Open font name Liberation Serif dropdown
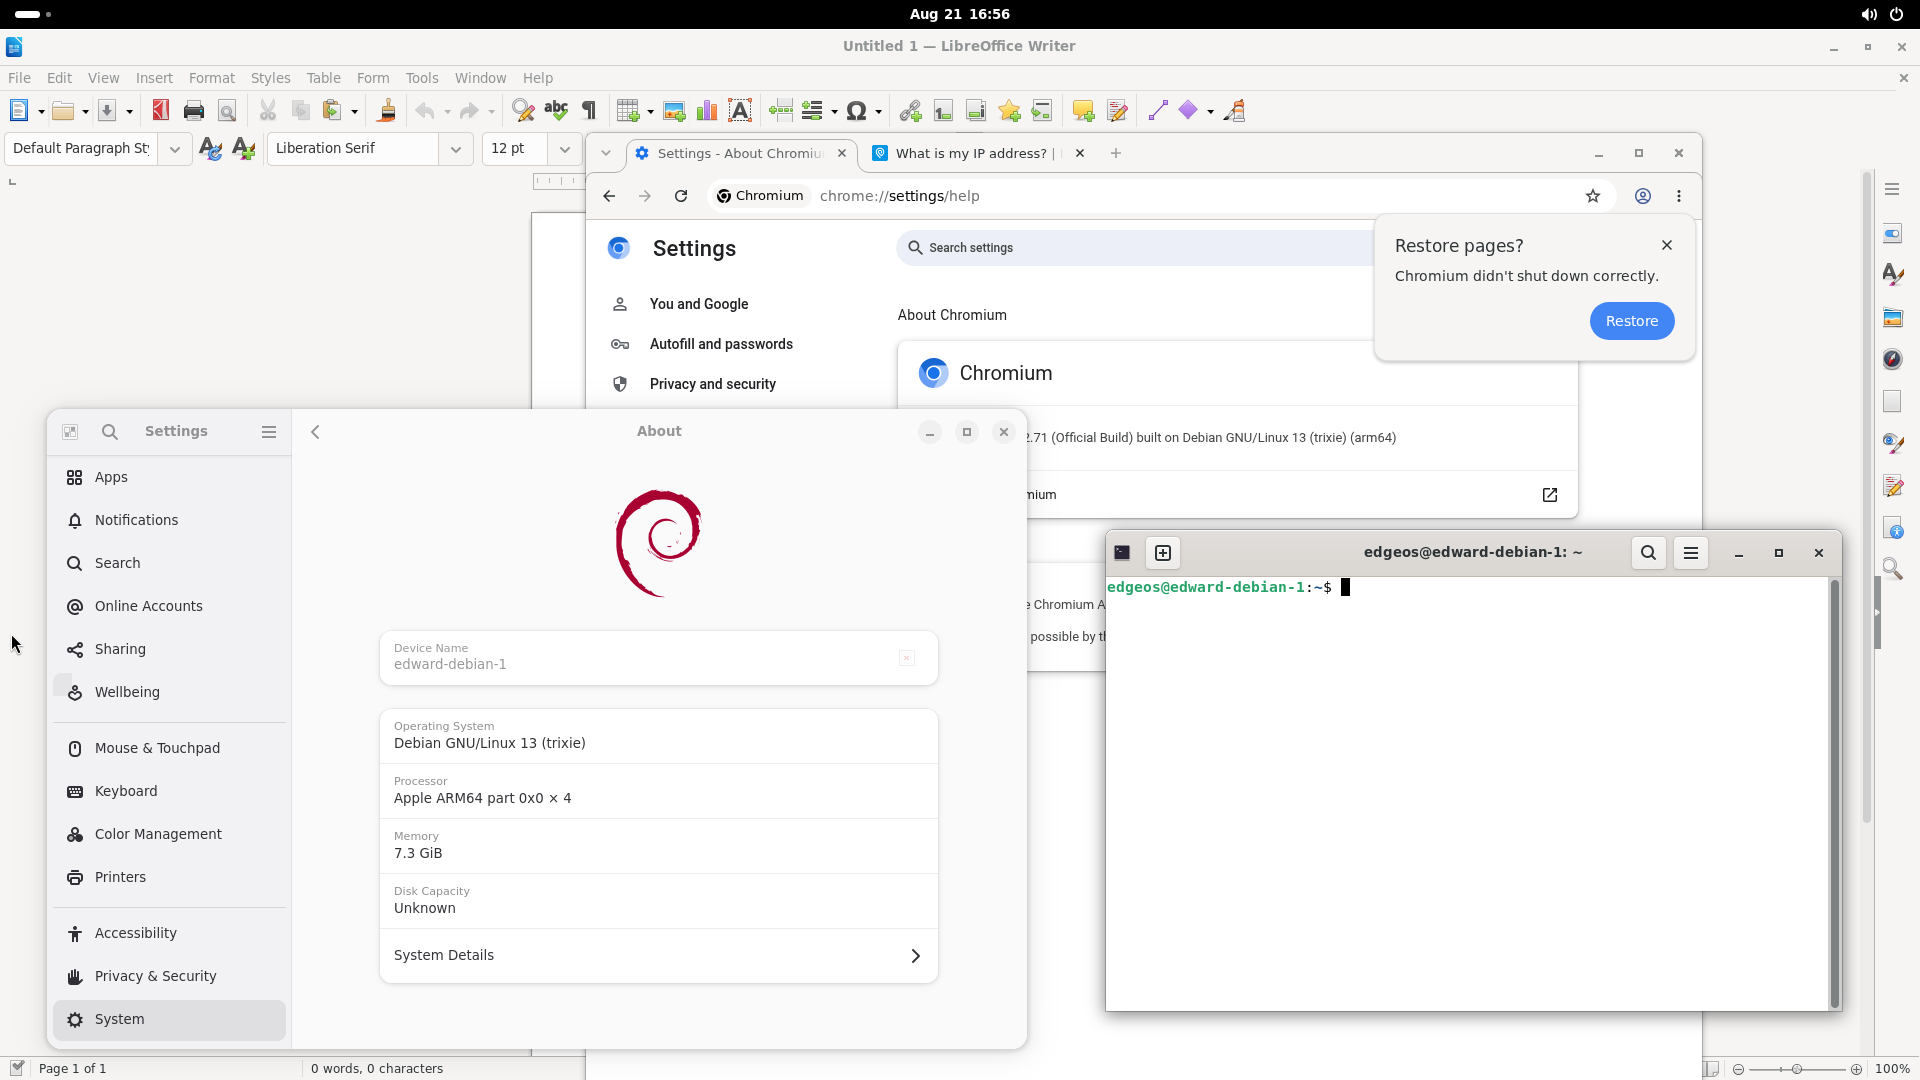This screenshot has height=1080, width=1920. [455, 149]
